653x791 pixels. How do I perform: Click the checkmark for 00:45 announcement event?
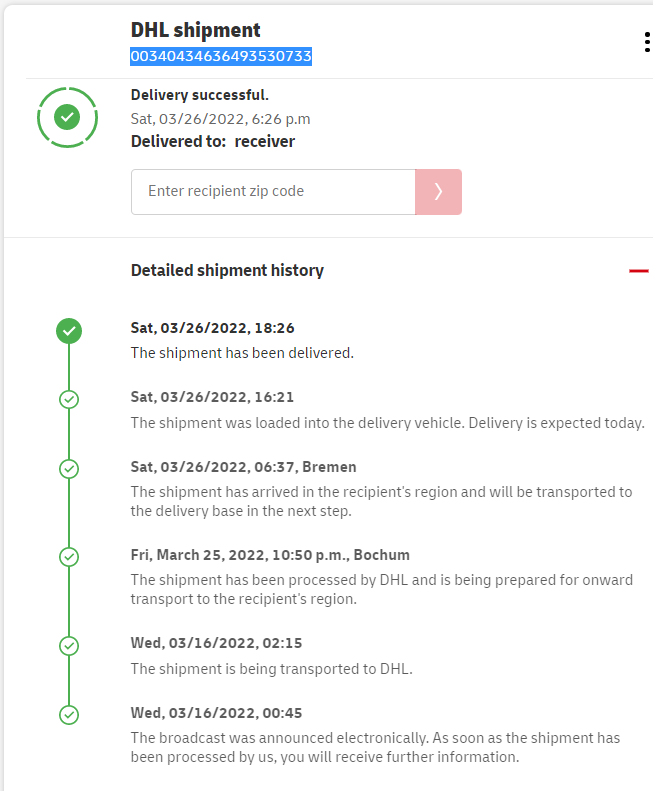(x=69, y=715)
